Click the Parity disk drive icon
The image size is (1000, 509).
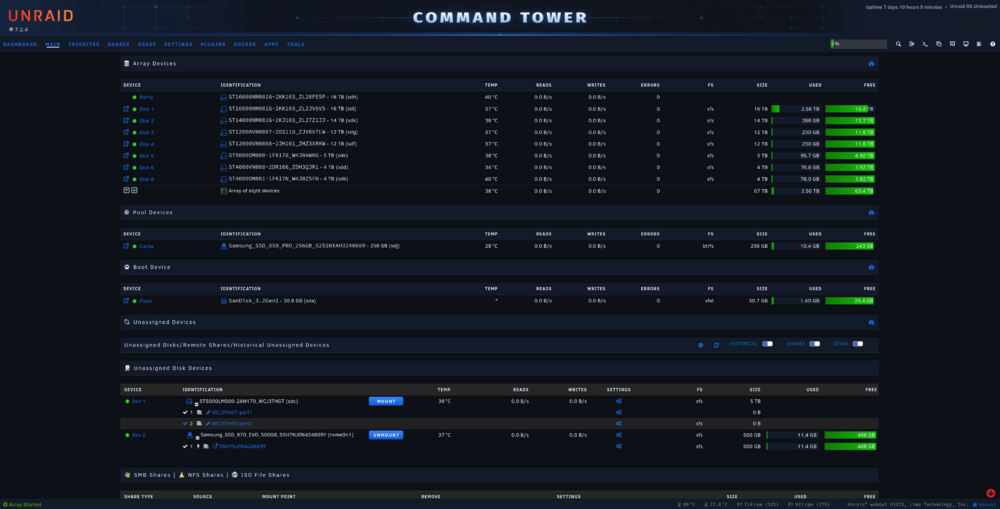[223, 98]
